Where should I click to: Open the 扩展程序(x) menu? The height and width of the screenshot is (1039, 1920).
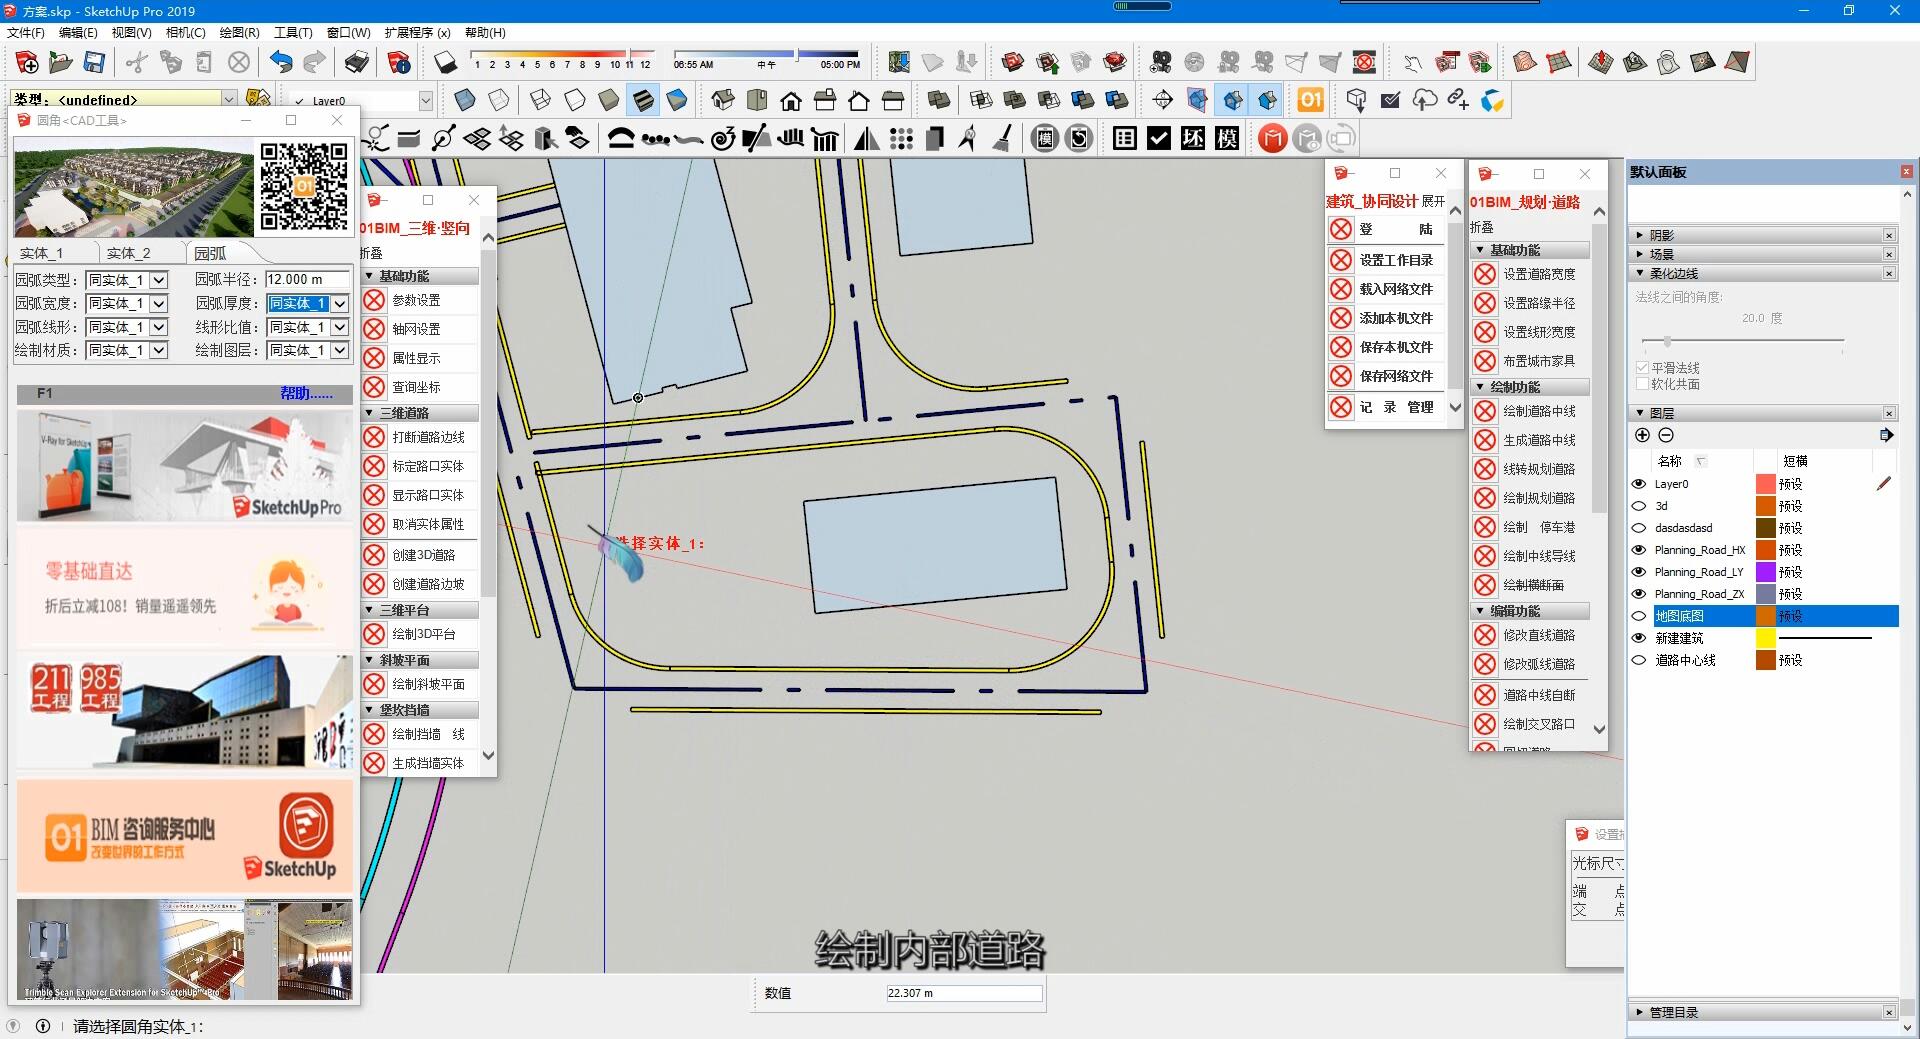pos(417,33)
